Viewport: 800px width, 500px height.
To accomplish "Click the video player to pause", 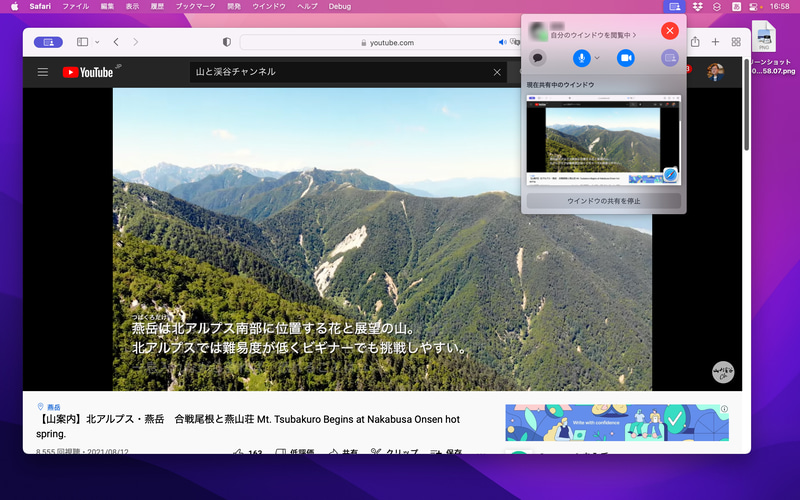I will point(382,239).
